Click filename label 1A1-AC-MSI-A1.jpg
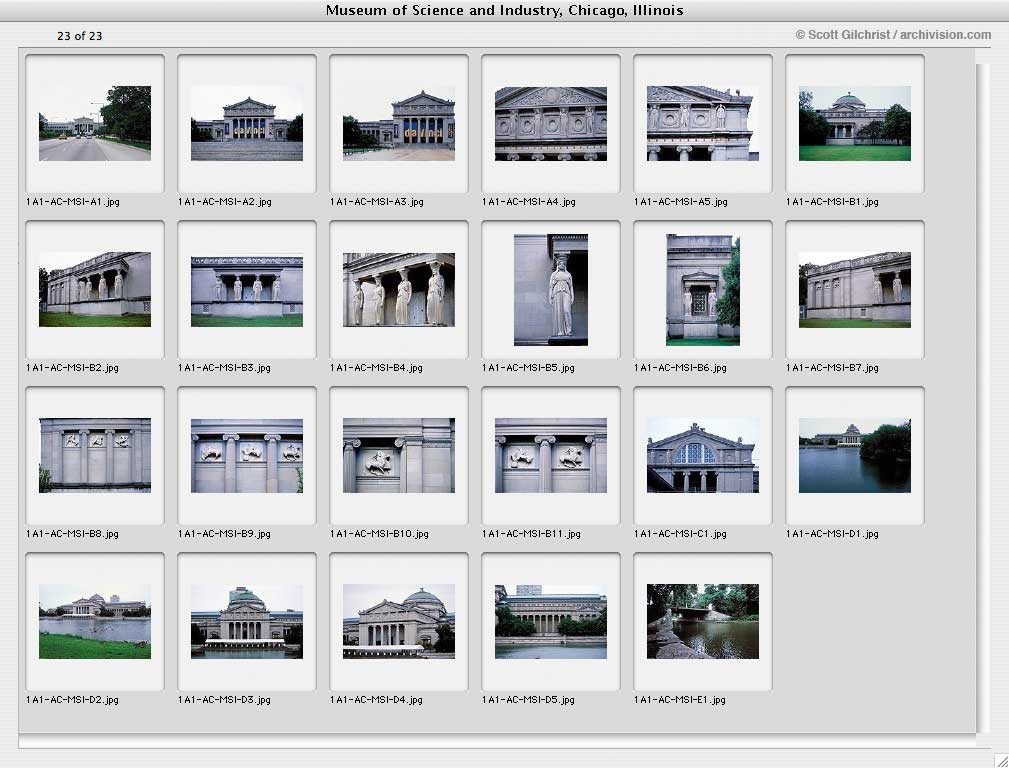Viewport: 1009px width, 768px height. click(73, 201)
